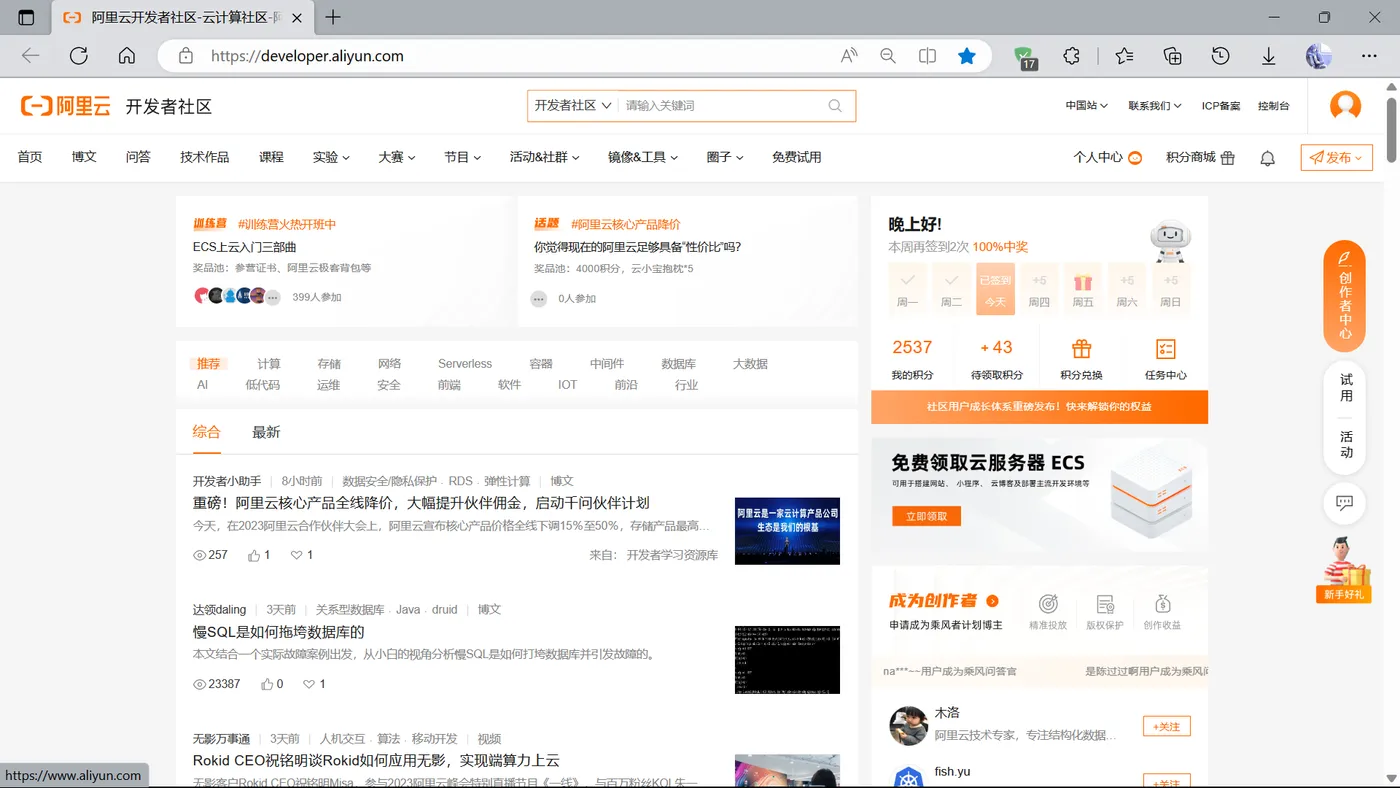Expand the 镜像&工具 nav menu
This screenshot has width=1400, height=788.
[643, 157]
